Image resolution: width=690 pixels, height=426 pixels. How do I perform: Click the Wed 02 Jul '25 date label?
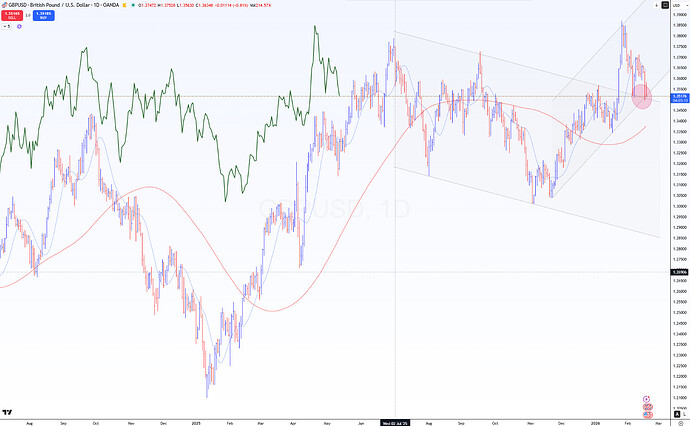[395, 423]
